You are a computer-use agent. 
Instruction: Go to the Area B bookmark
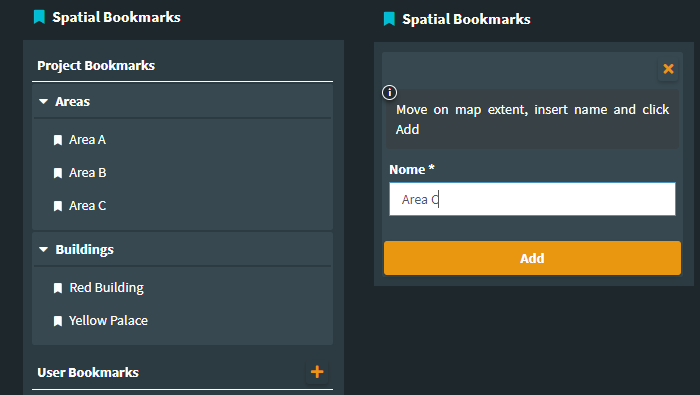click(88, 173)
